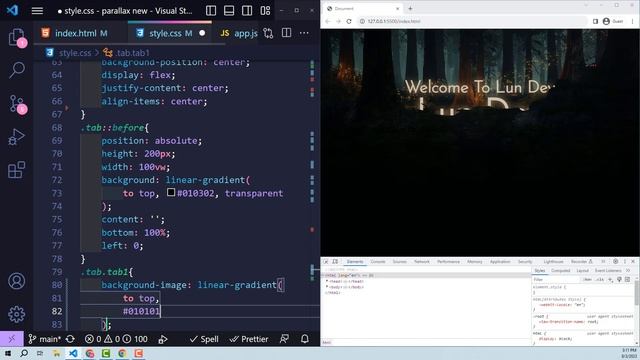This screenshot has width=640, height=360.
Task: Click the main* branch indicator in status bar
Action: click(44, 339)
